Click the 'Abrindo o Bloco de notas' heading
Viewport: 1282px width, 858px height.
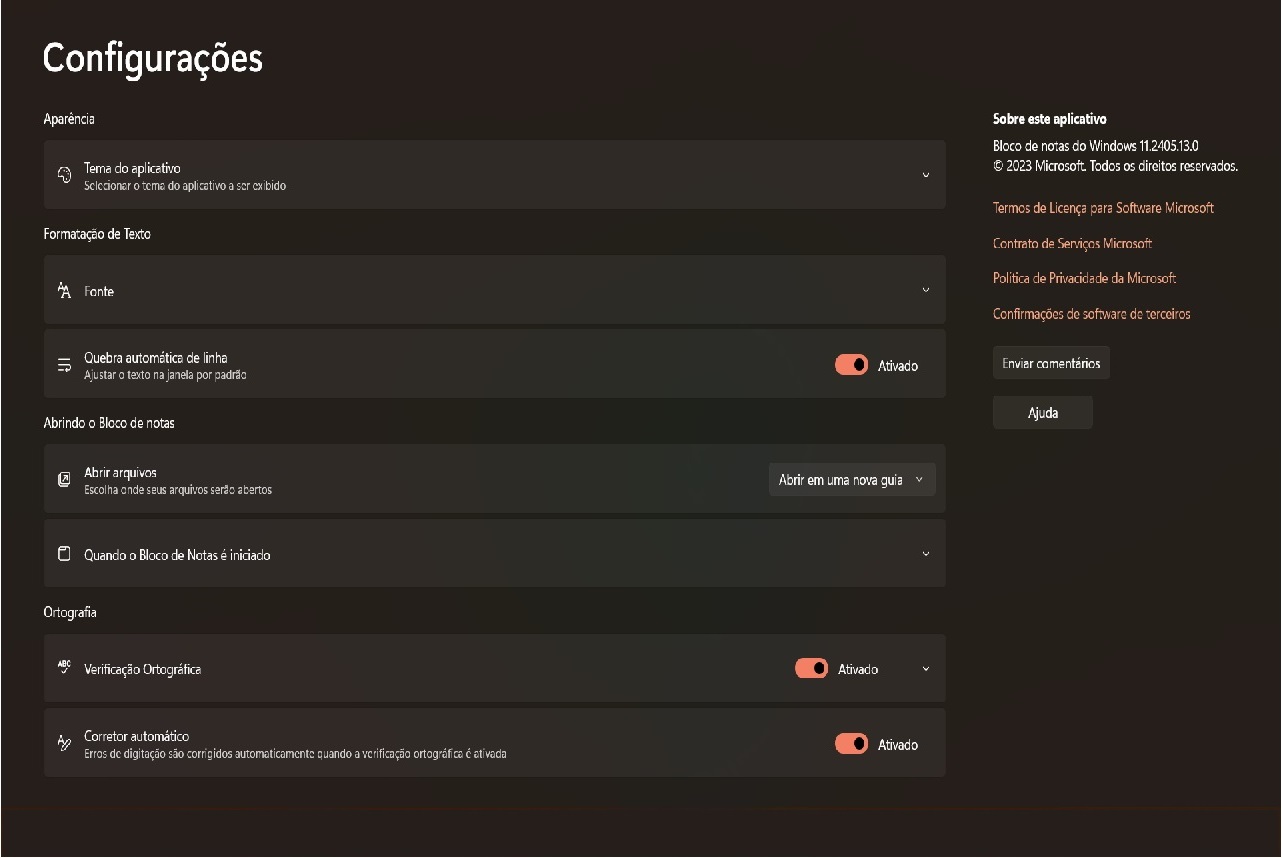click(109, 423)
